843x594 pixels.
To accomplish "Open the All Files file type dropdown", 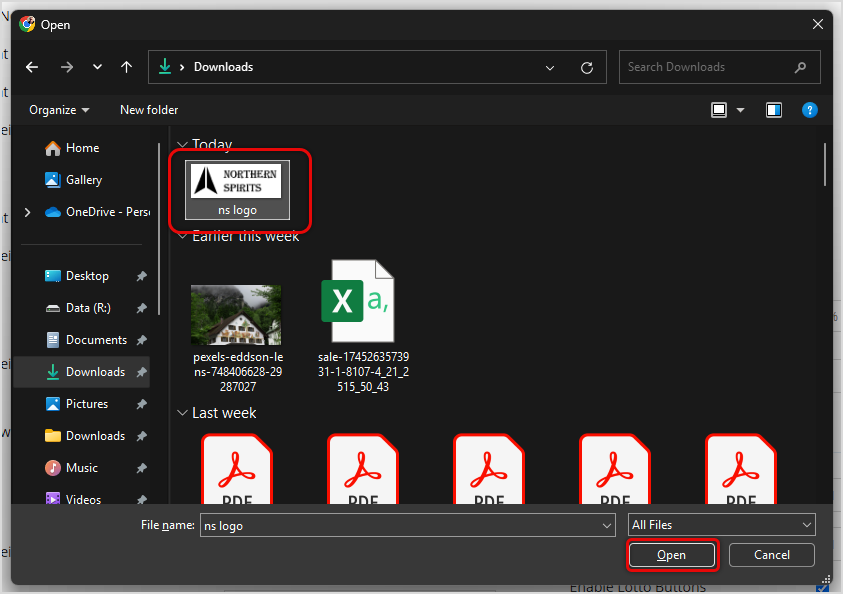I will tap(720, 524).
